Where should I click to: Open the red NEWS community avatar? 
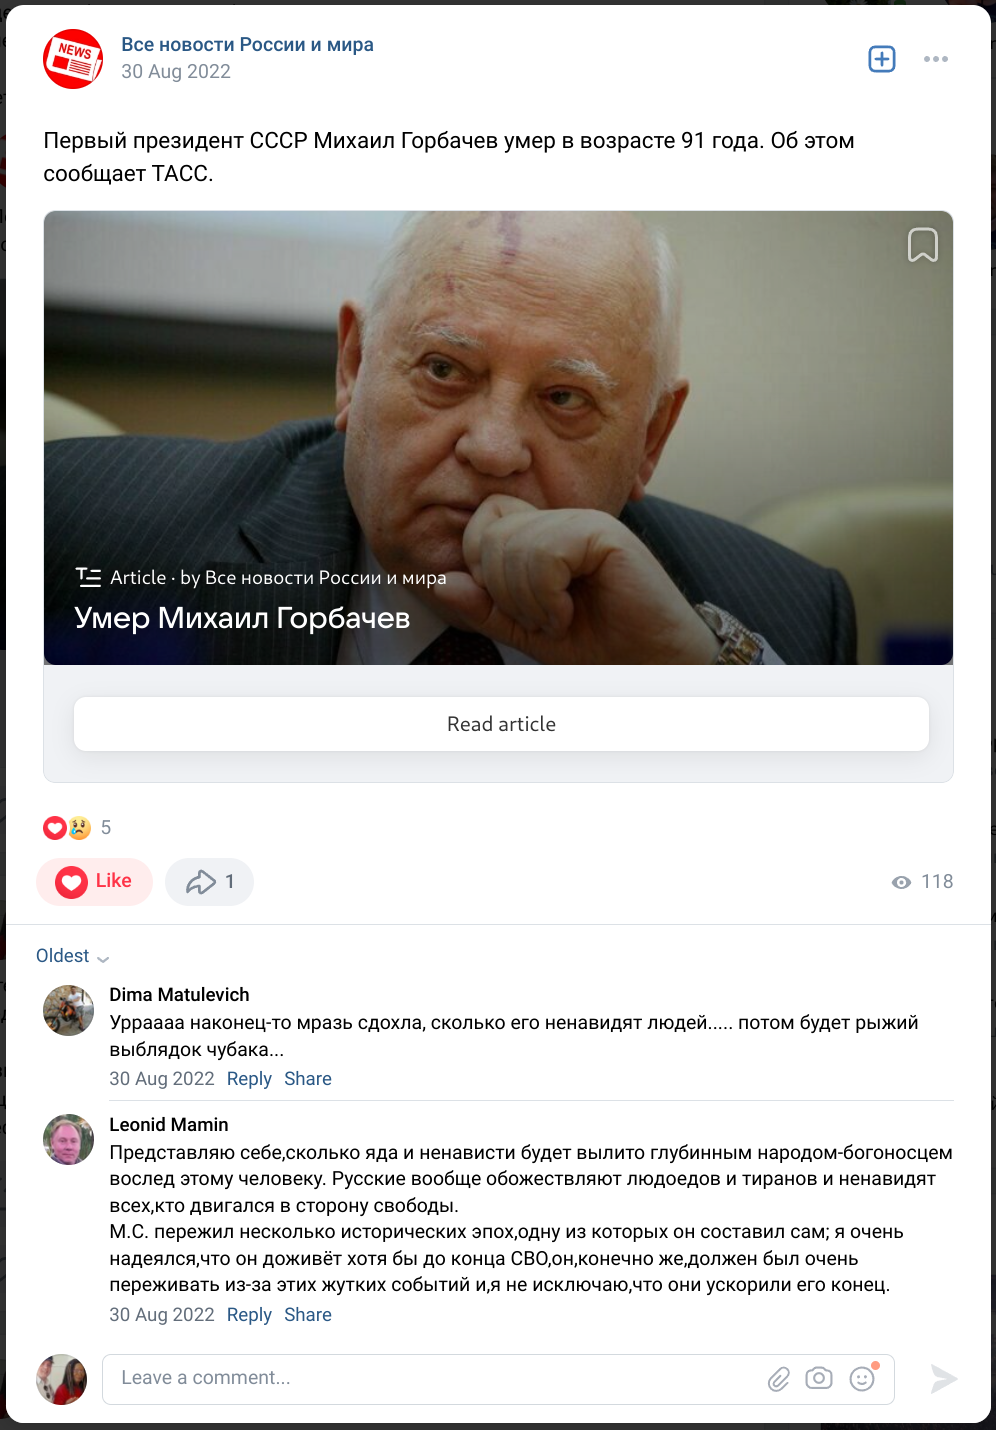click(73, 59)
